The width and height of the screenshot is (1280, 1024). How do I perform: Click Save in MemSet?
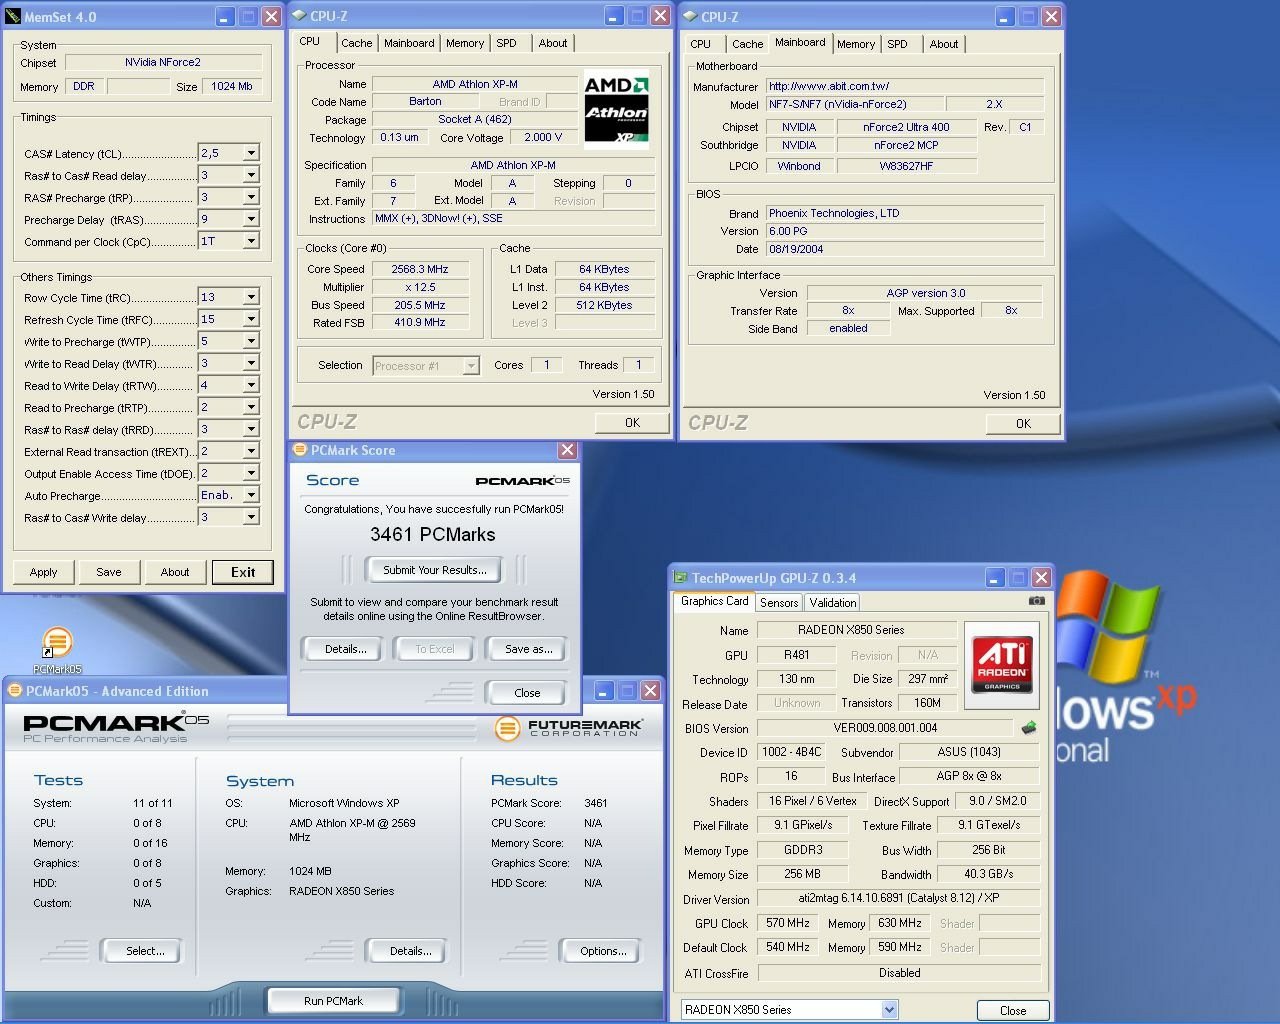point(109,572)
